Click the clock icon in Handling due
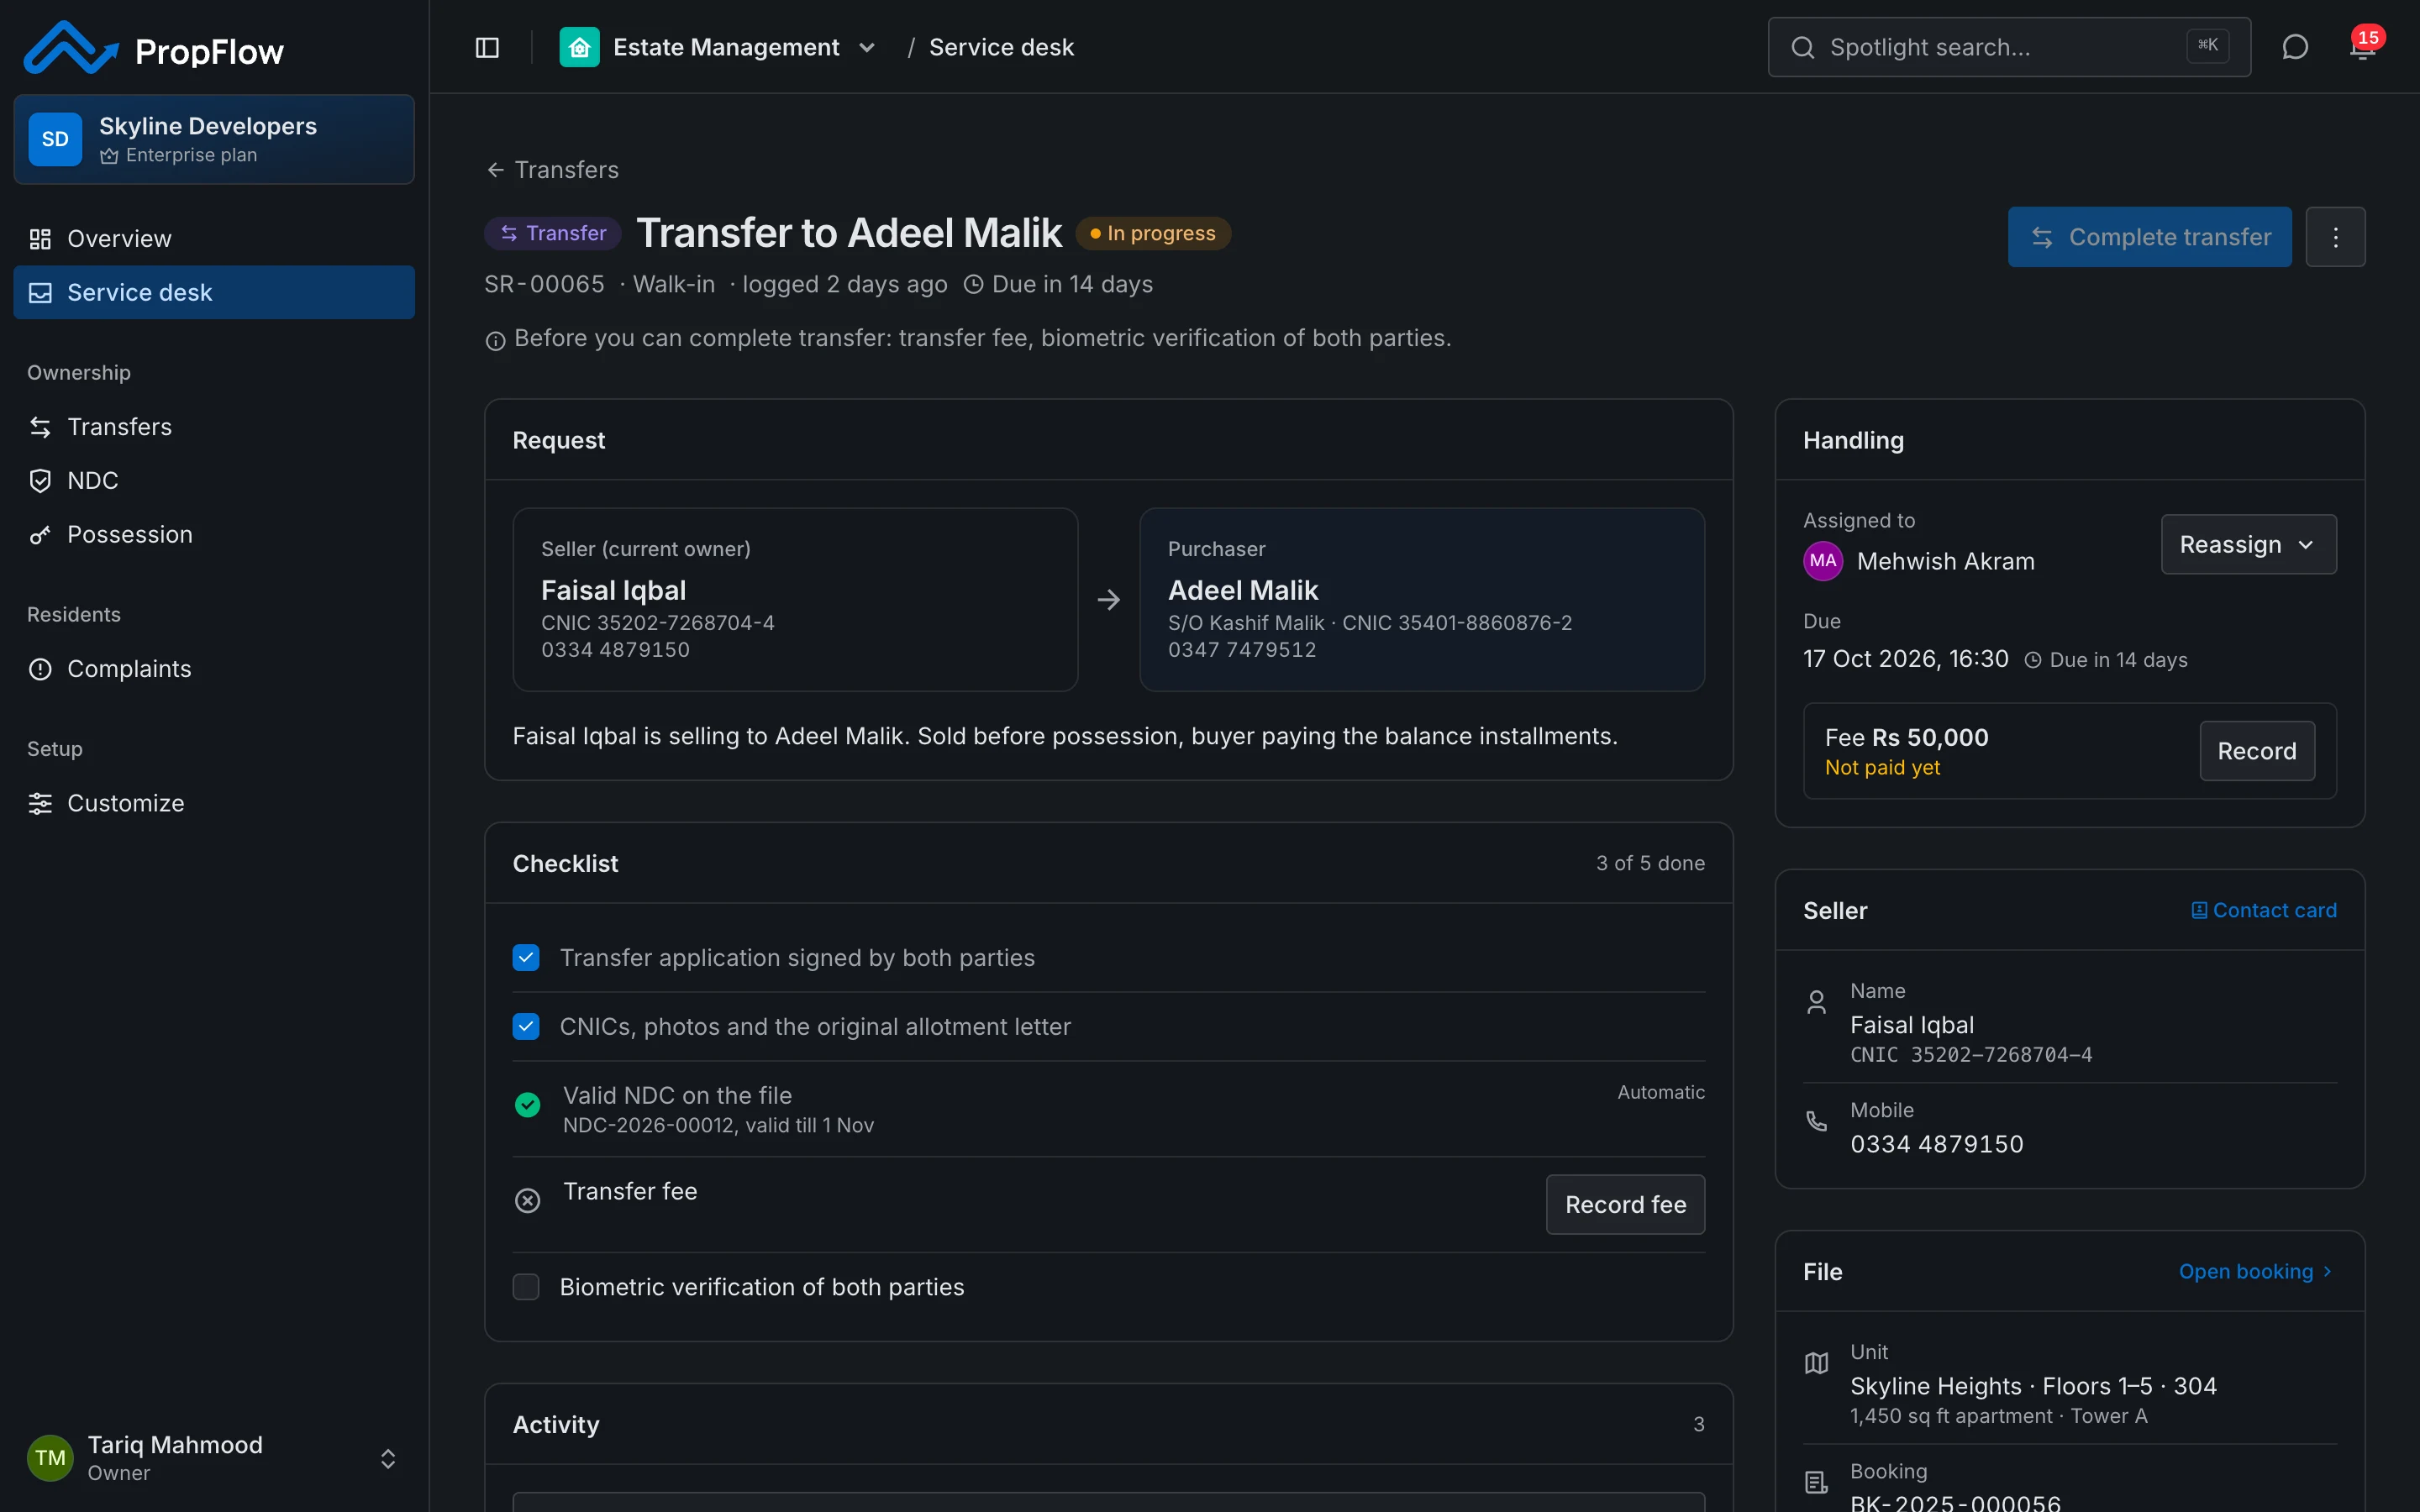 point(2032,660)
